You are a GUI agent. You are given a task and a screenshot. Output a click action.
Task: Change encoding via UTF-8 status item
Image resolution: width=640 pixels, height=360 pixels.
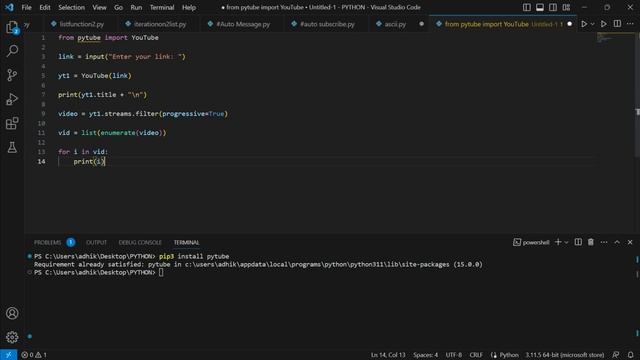454,355
